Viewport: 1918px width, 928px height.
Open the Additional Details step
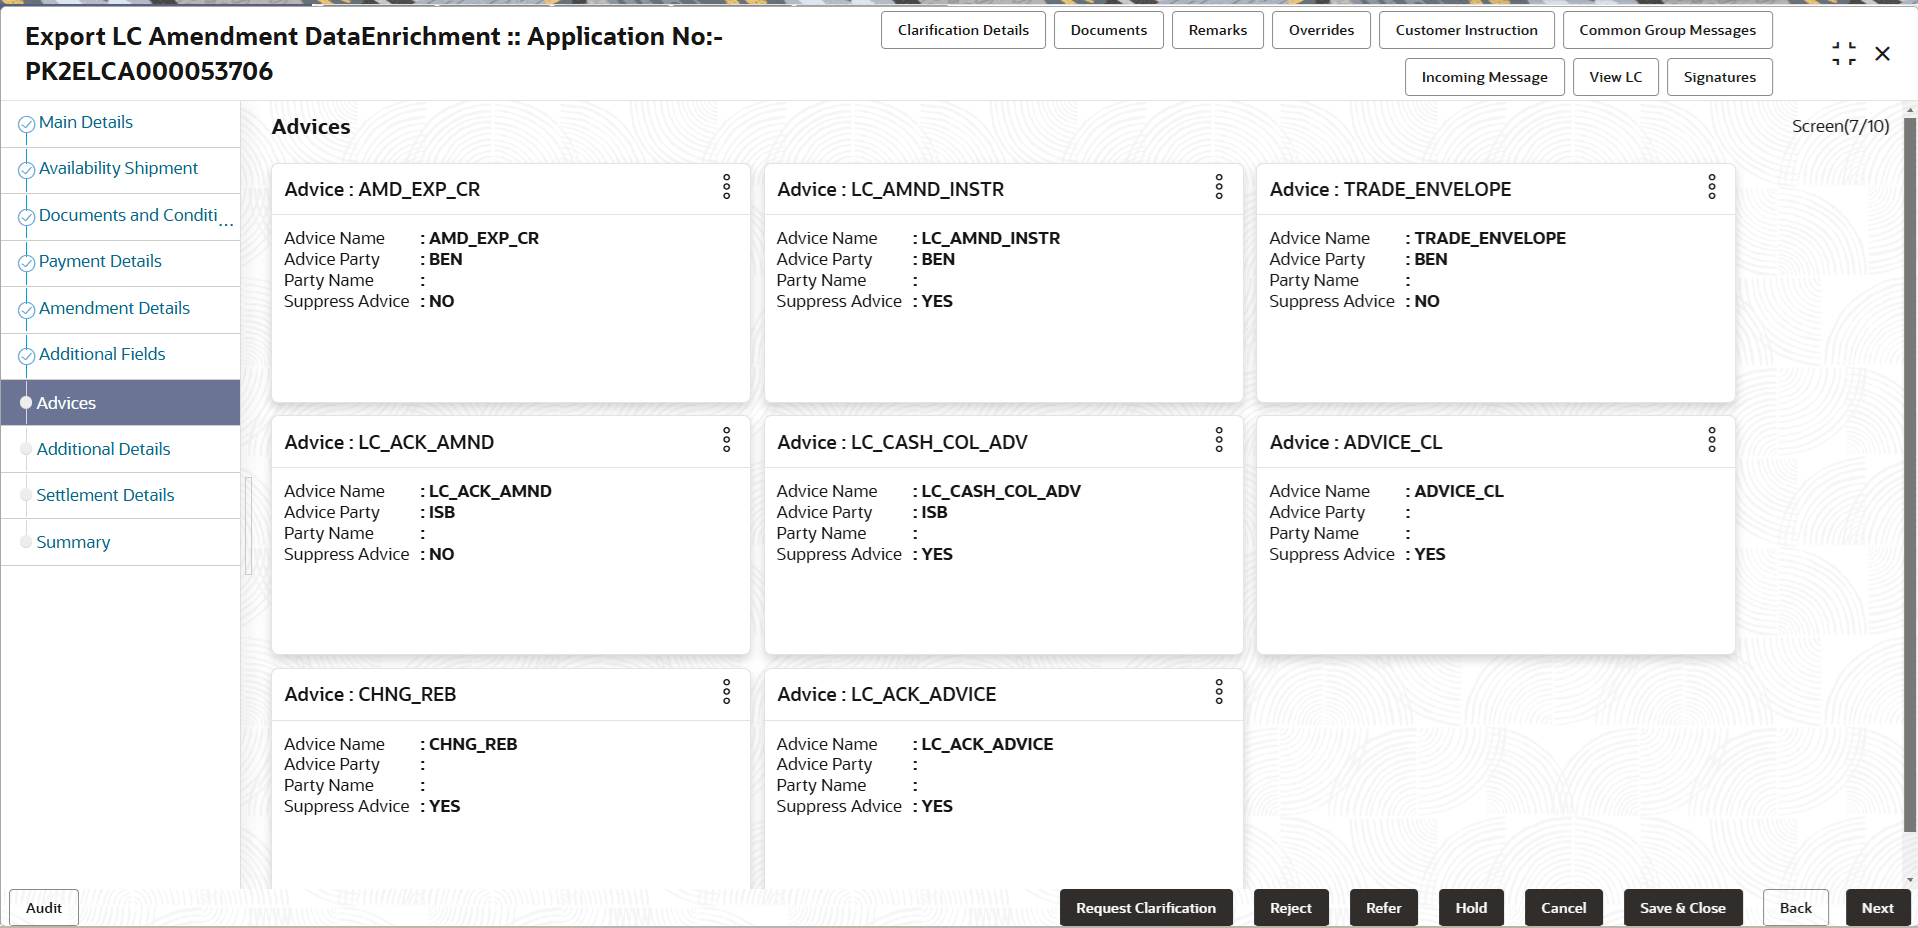coord(103,449)
